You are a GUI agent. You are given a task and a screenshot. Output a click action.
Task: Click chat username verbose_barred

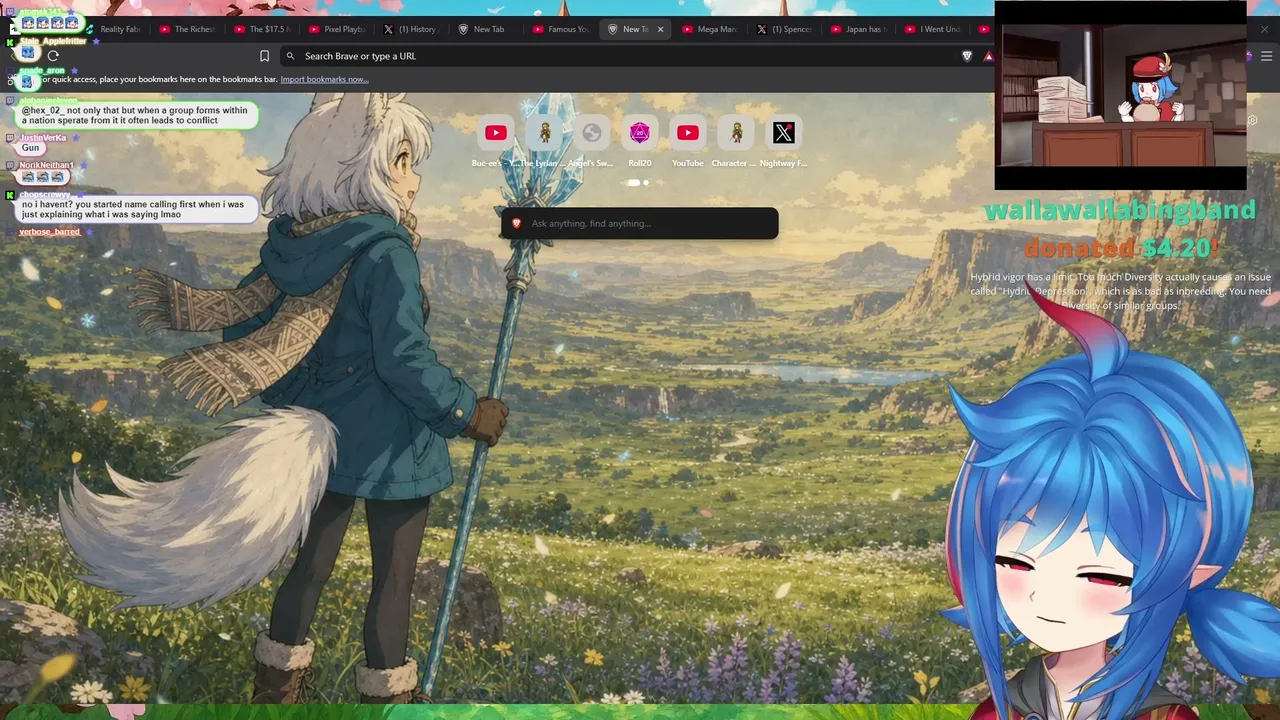[x=50, y=232]
